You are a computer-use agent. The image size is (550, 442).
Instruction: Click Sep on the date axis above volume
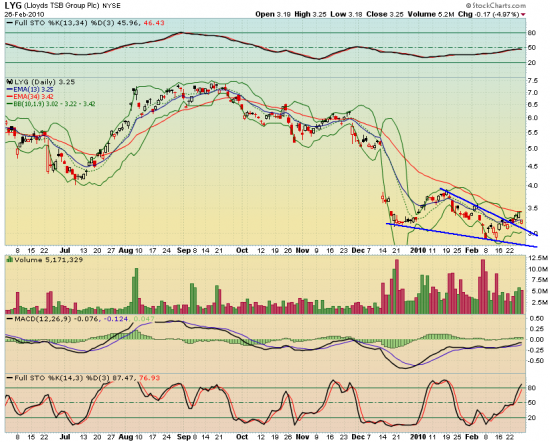point(184,250)
